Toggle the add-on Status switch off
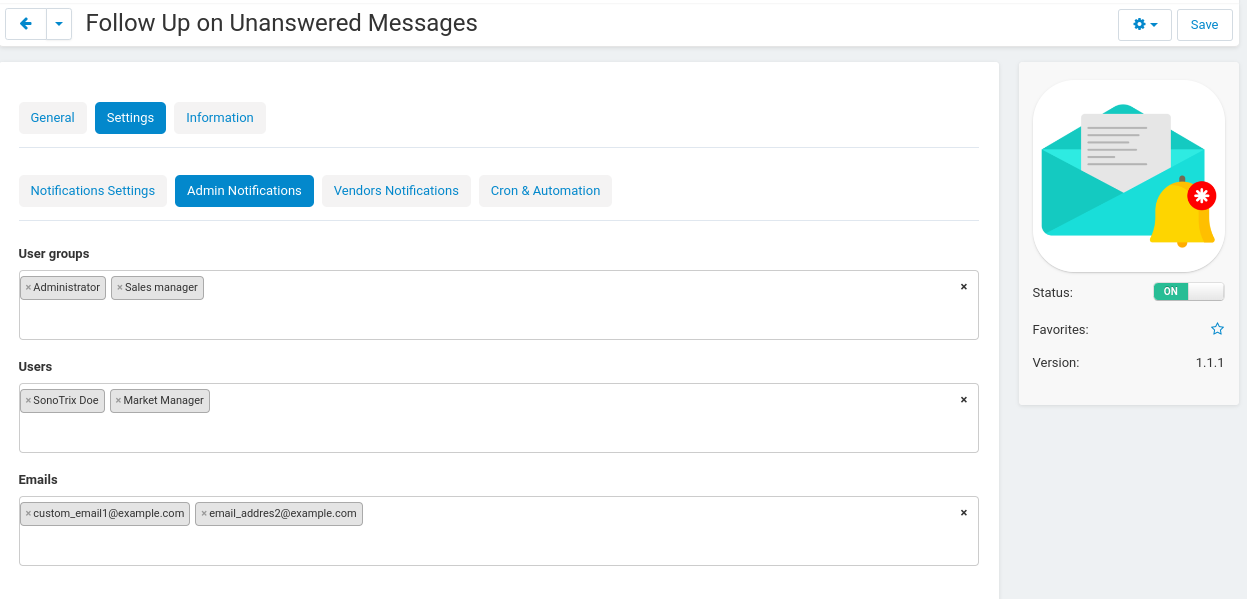This screenshot has width=1247, height=599. 1188,292
